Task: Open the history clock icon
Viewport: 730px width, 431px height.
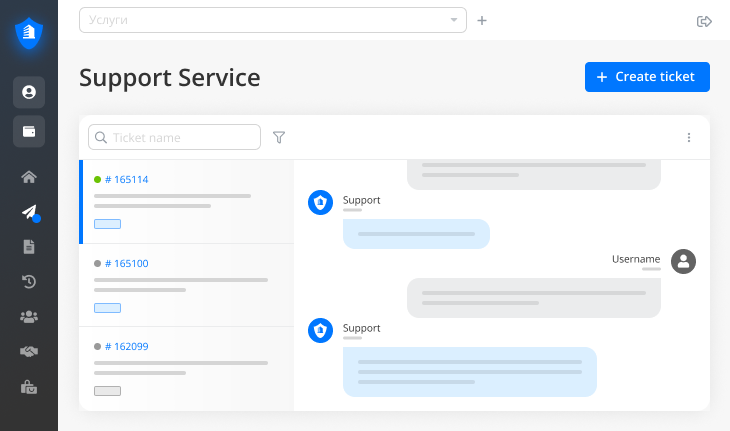Action: 29,282
